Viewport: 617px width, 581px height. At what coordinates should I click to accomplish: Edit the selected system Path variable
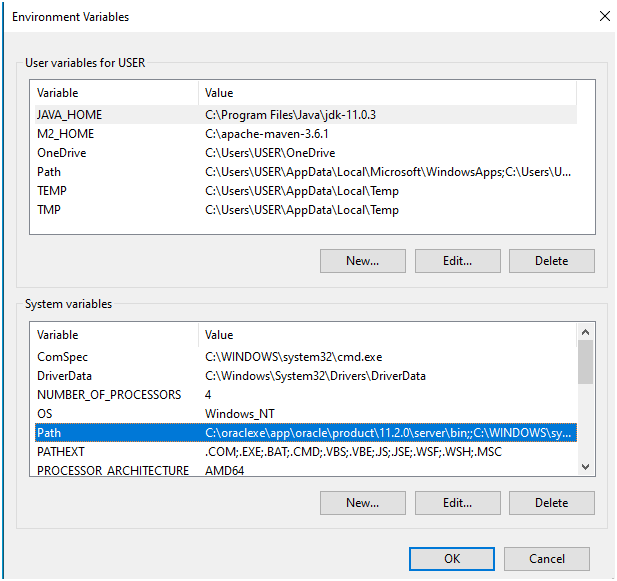coord(457,503)
